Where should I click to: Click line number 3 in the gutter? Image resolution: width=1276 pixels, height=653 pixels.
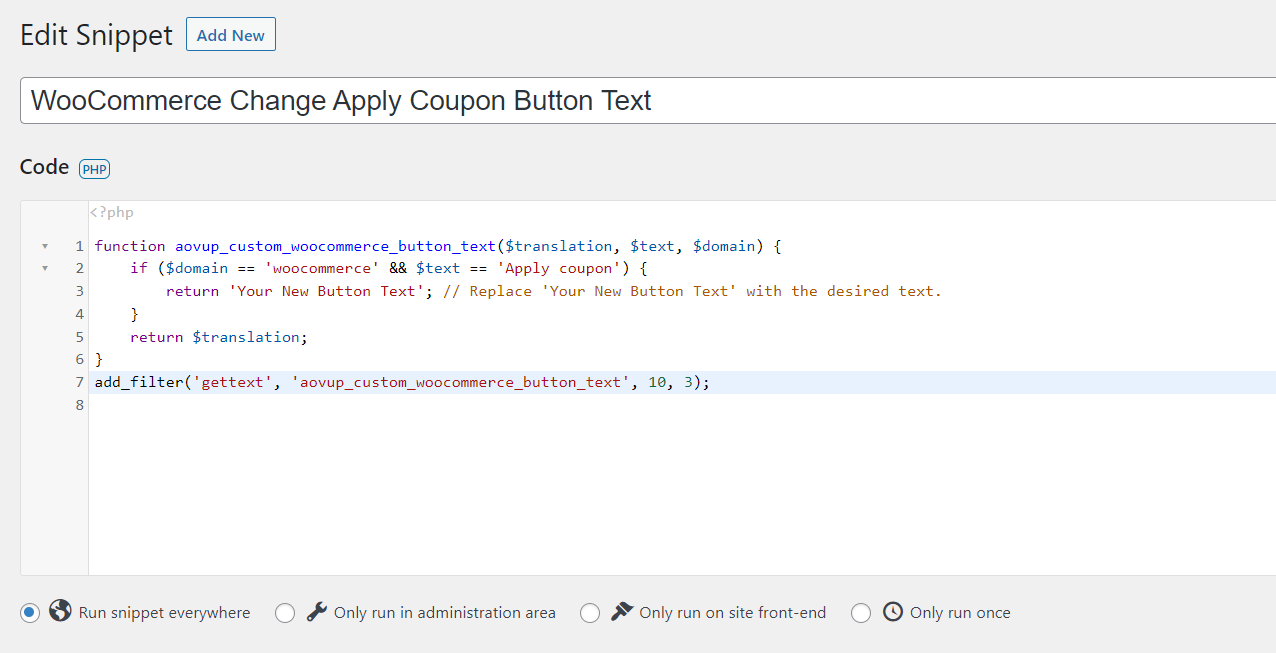[79, 291]
